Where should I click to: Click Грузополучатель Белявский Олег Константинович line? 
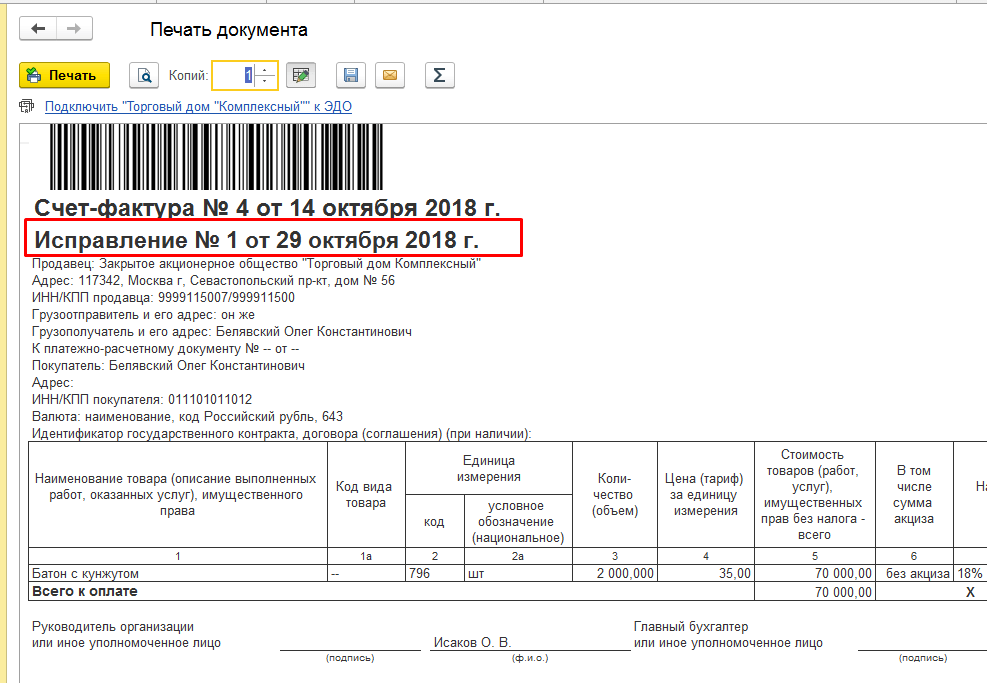pyautogui.click(x=222, y=332)
